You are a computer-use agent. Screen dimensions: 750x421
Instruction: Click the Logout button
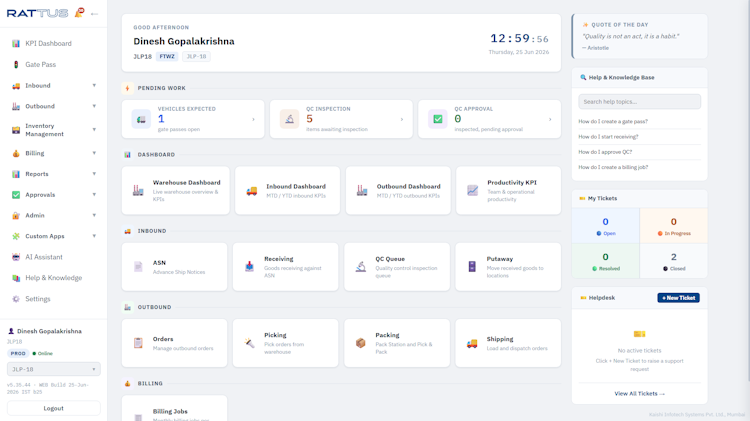(x=54, y=408)
